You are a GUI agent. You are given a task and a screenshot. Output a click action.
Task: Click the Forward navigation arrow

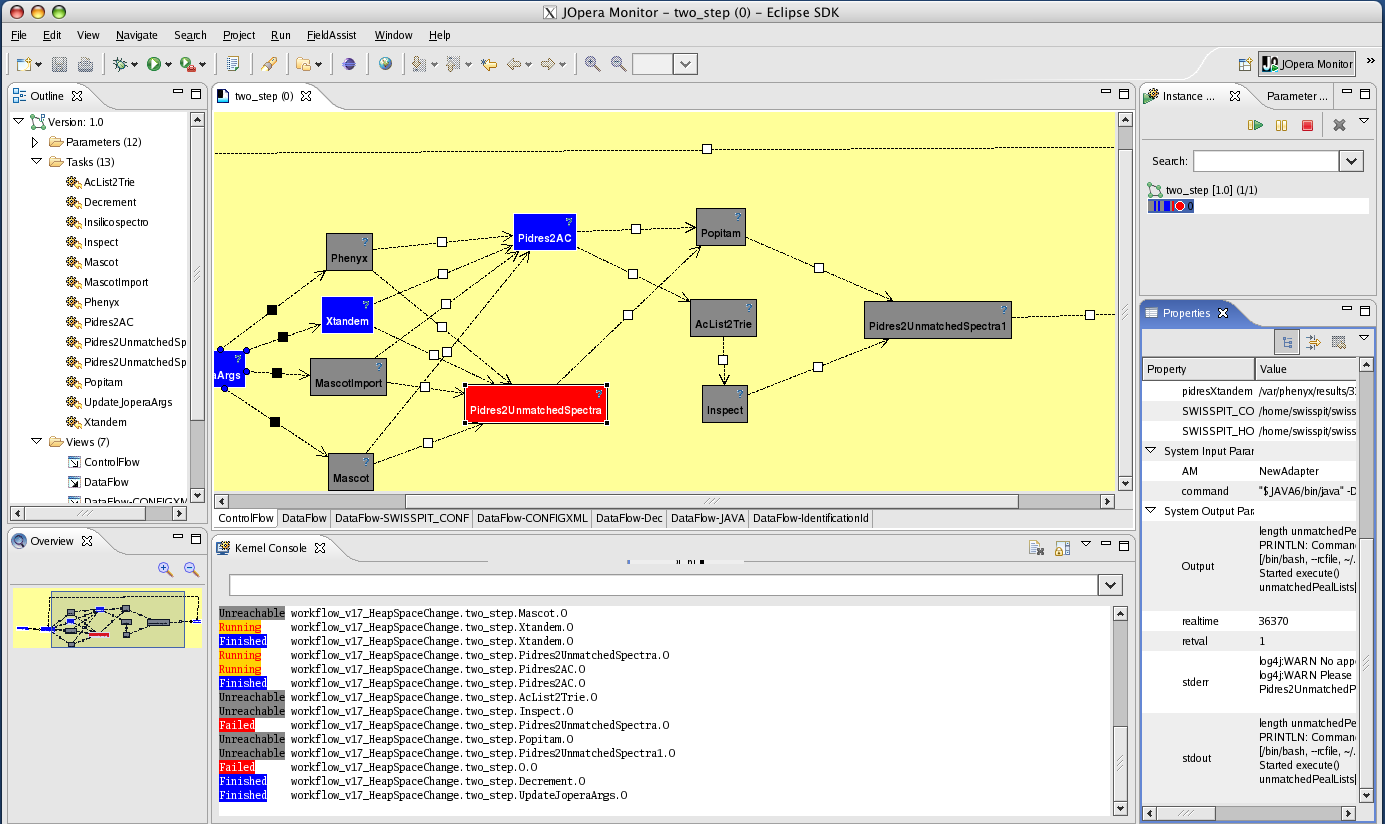(x=548, y=64)
